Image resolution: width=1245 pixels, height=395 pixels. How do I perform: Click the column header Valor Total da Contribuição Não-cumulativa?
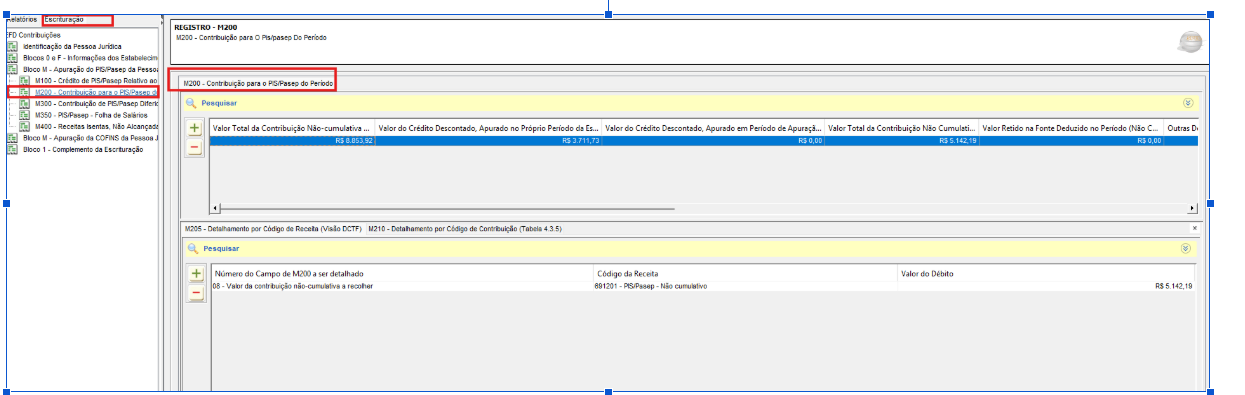tap(292, 128)
